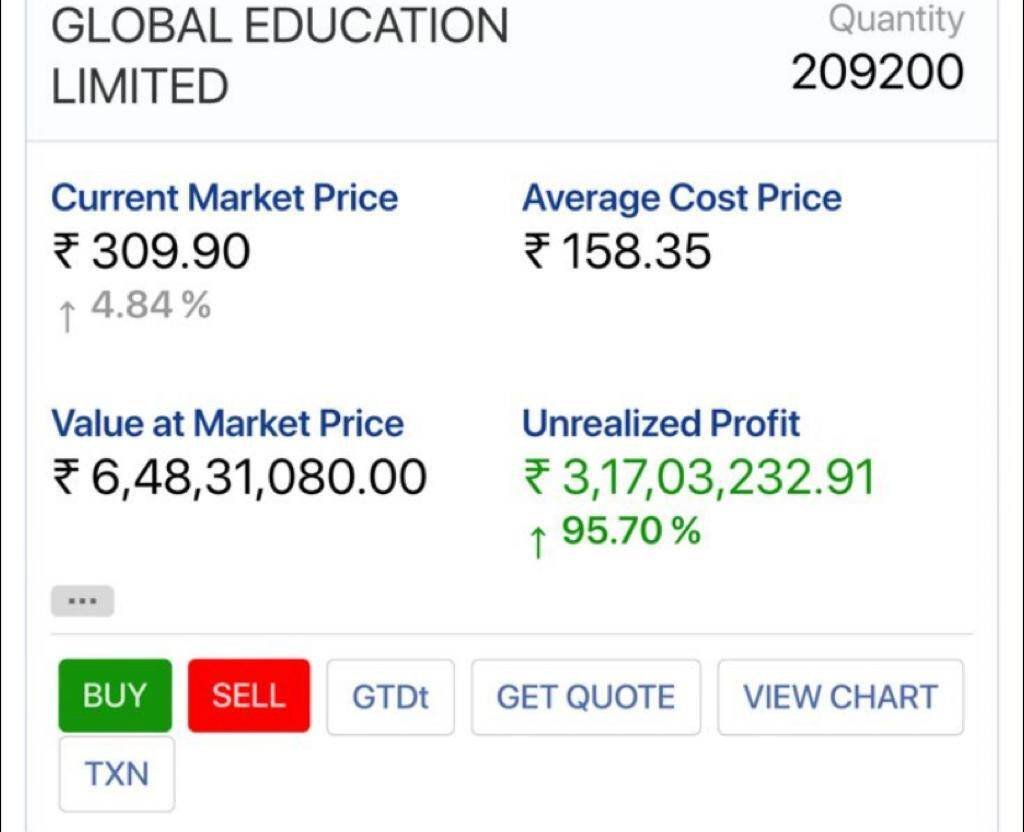
Task: Click the green up arrow beside 95.70 %
Action: 537,541
